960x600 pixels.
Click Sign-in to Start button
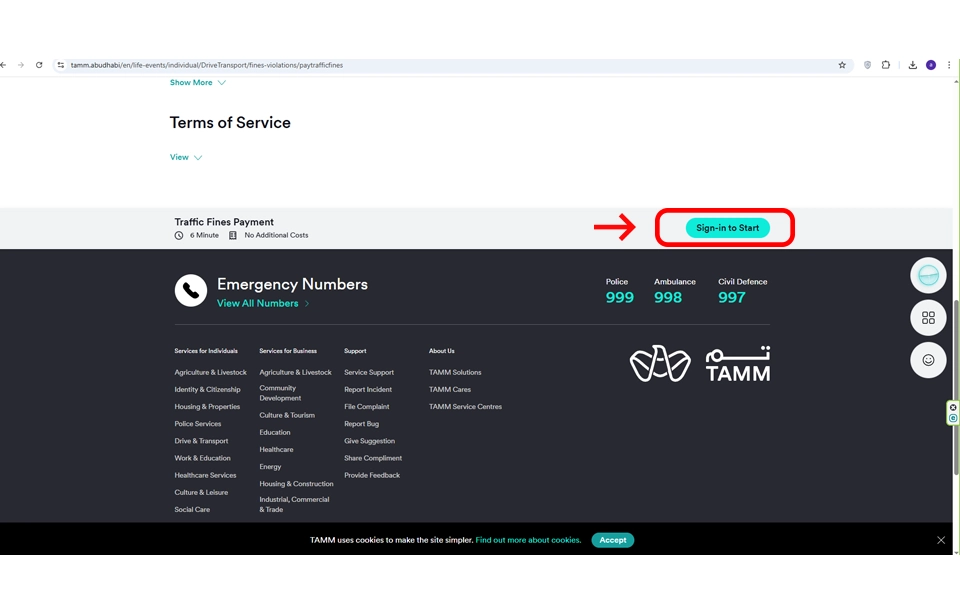coord(727,228)
